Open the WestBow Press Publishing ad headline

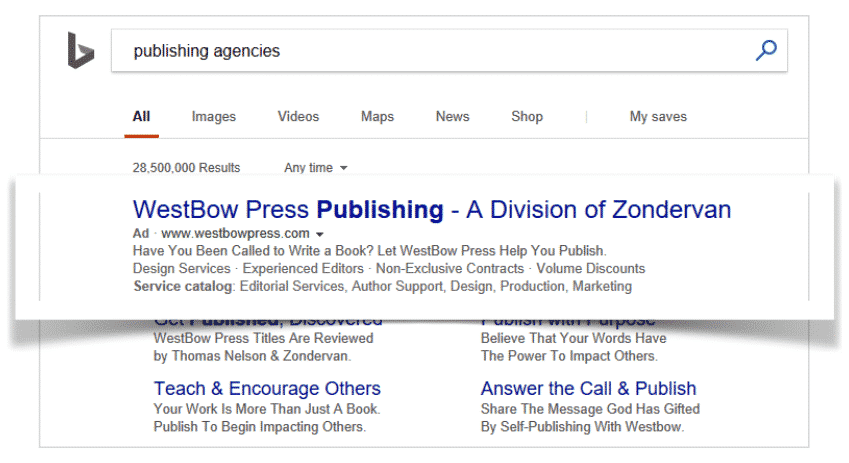pyautogui.click(x=432, y=210)
